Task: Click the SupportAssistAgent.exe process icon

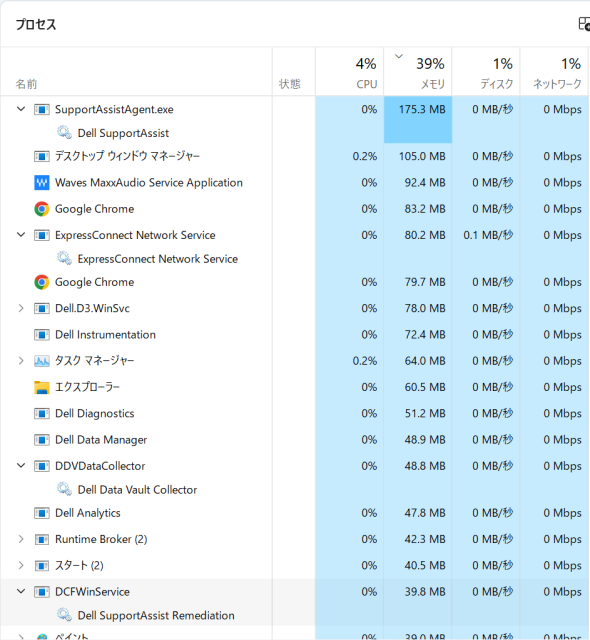Action: coord(42,109)
